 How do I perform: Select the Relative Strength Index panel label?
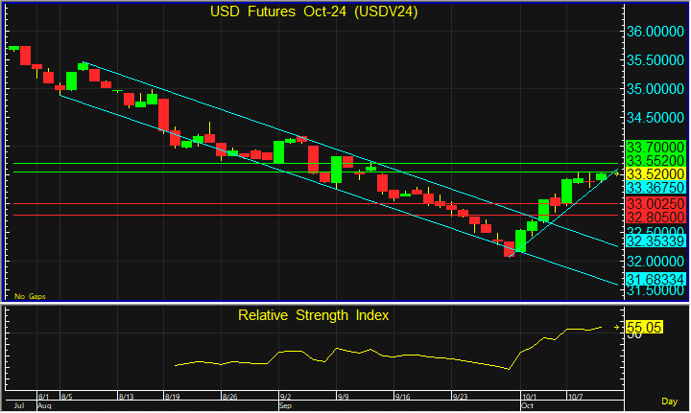pyautogui.click(x=313, y=315)
